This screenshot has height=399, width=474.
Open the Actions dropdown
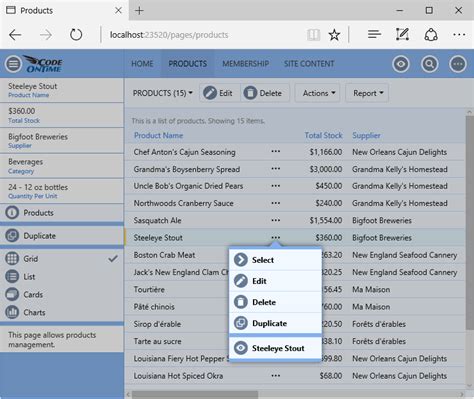coord(318,93)
